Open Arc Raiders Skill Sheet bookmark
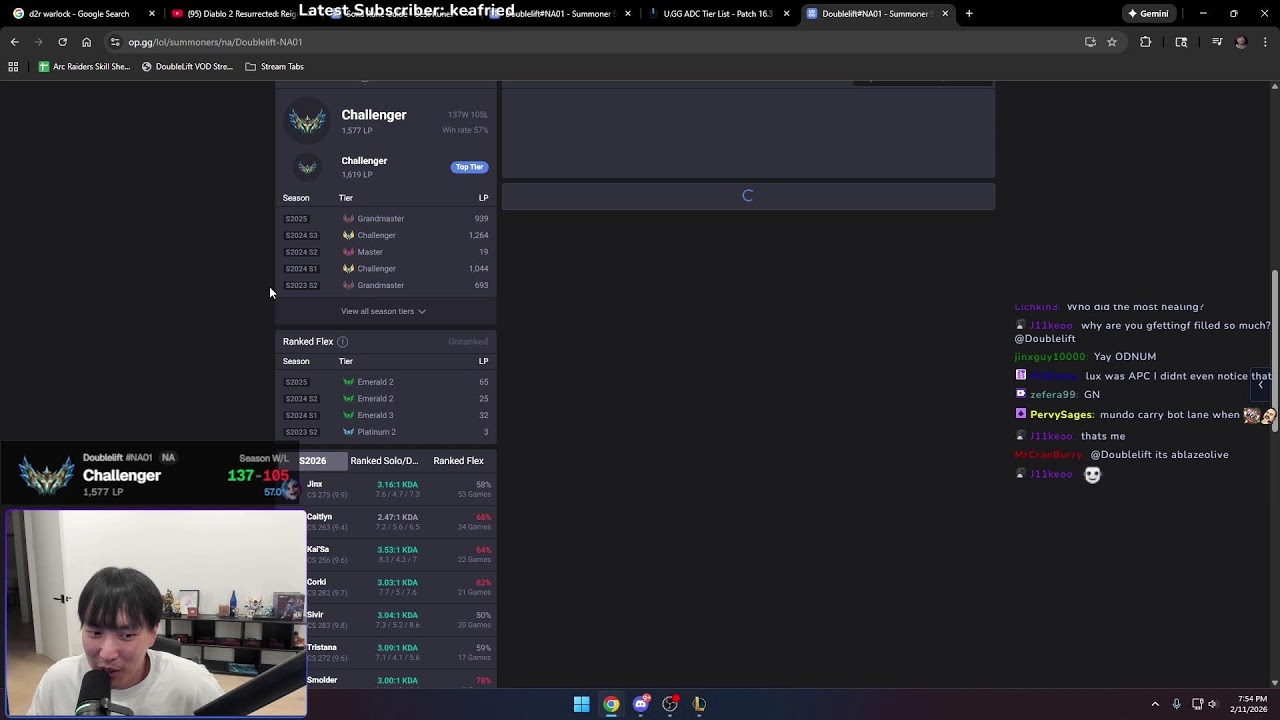The image size is (1280, 720). pyautogui.click(x=84, y=67)
